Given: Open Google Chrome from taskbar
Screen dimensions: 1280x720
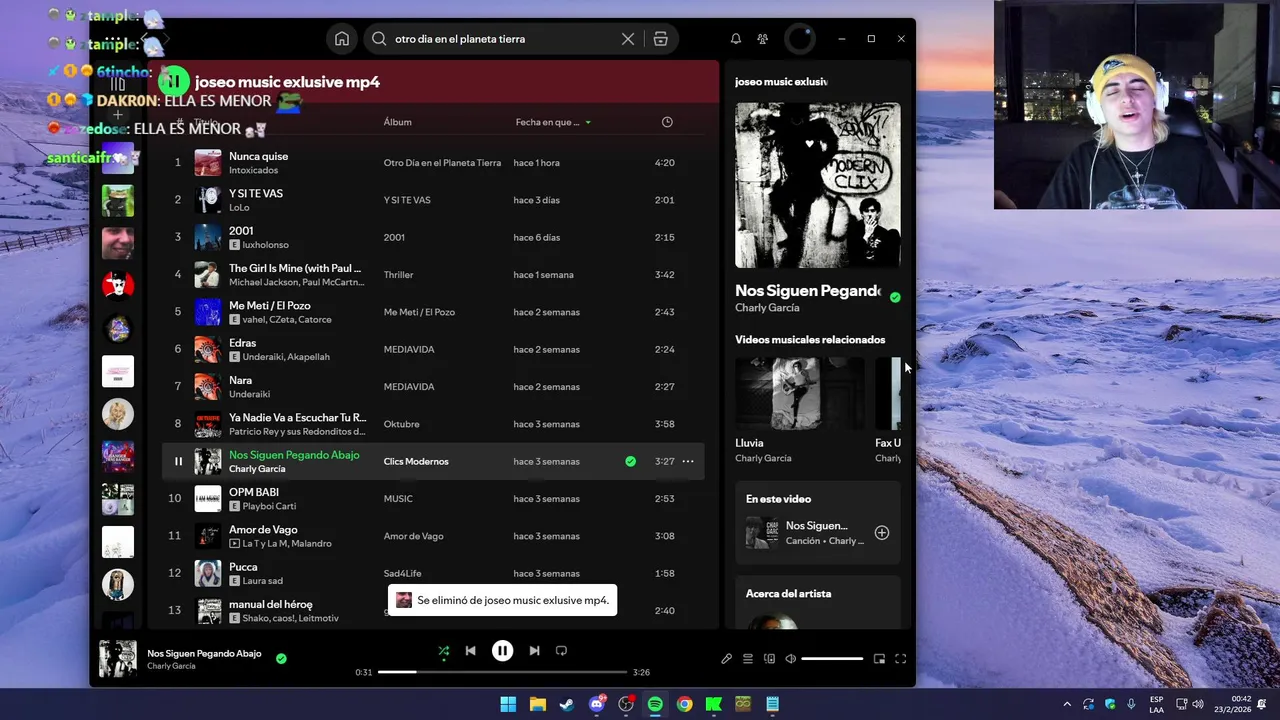Looking at the screenshot, I should tap(684, 704).
